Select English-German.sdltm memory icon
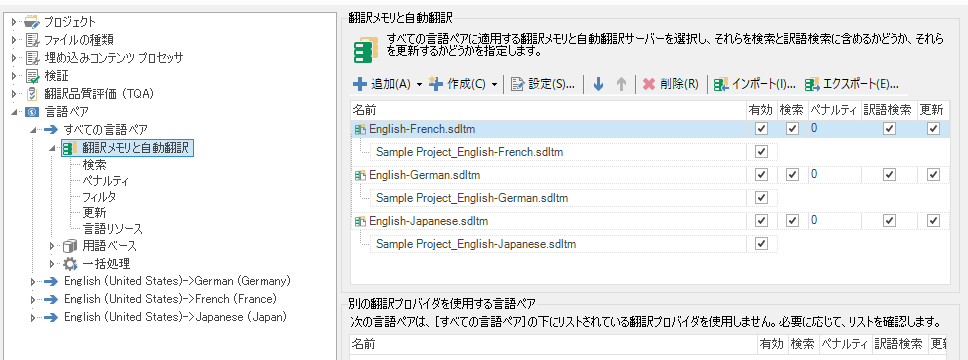This screenshot has height=360, width=968. [361, 176]
